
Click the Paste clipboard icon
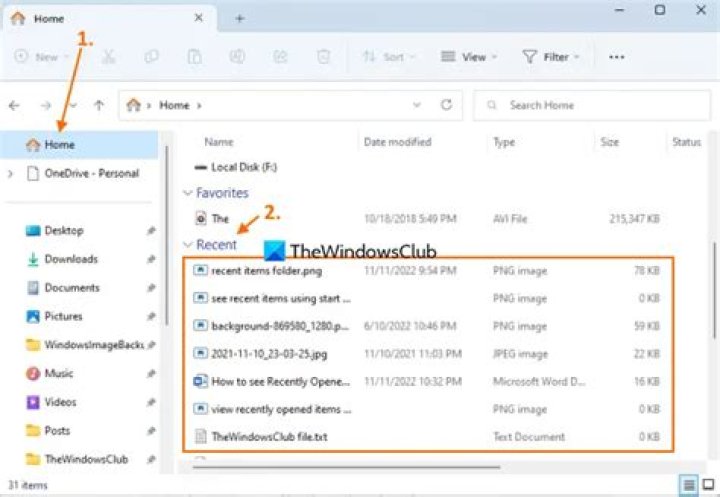(x=195, y=56)
